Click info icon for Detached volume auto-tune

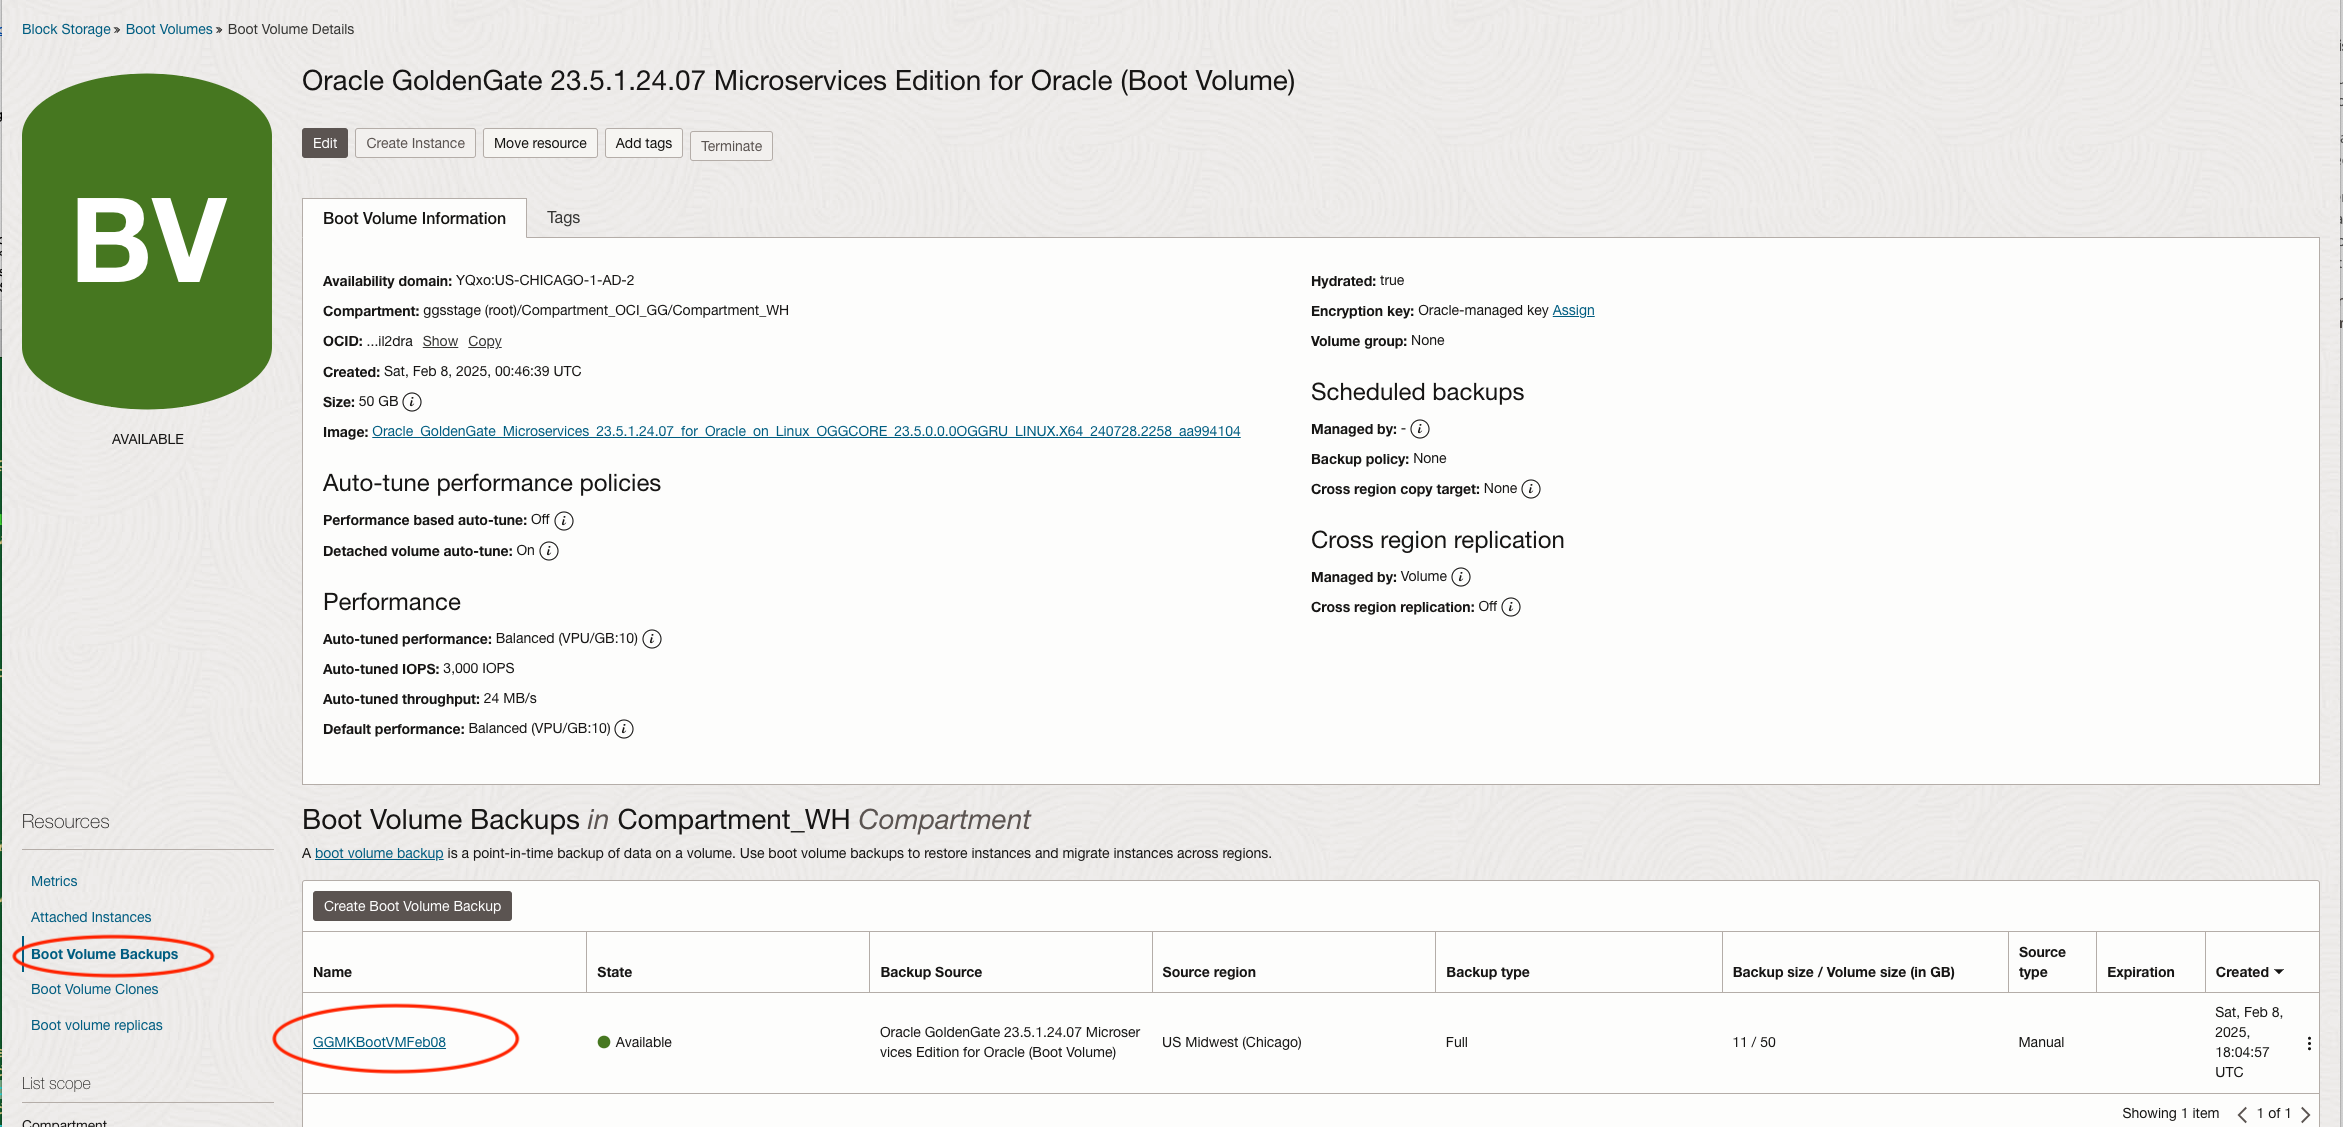tap(549, 551)
